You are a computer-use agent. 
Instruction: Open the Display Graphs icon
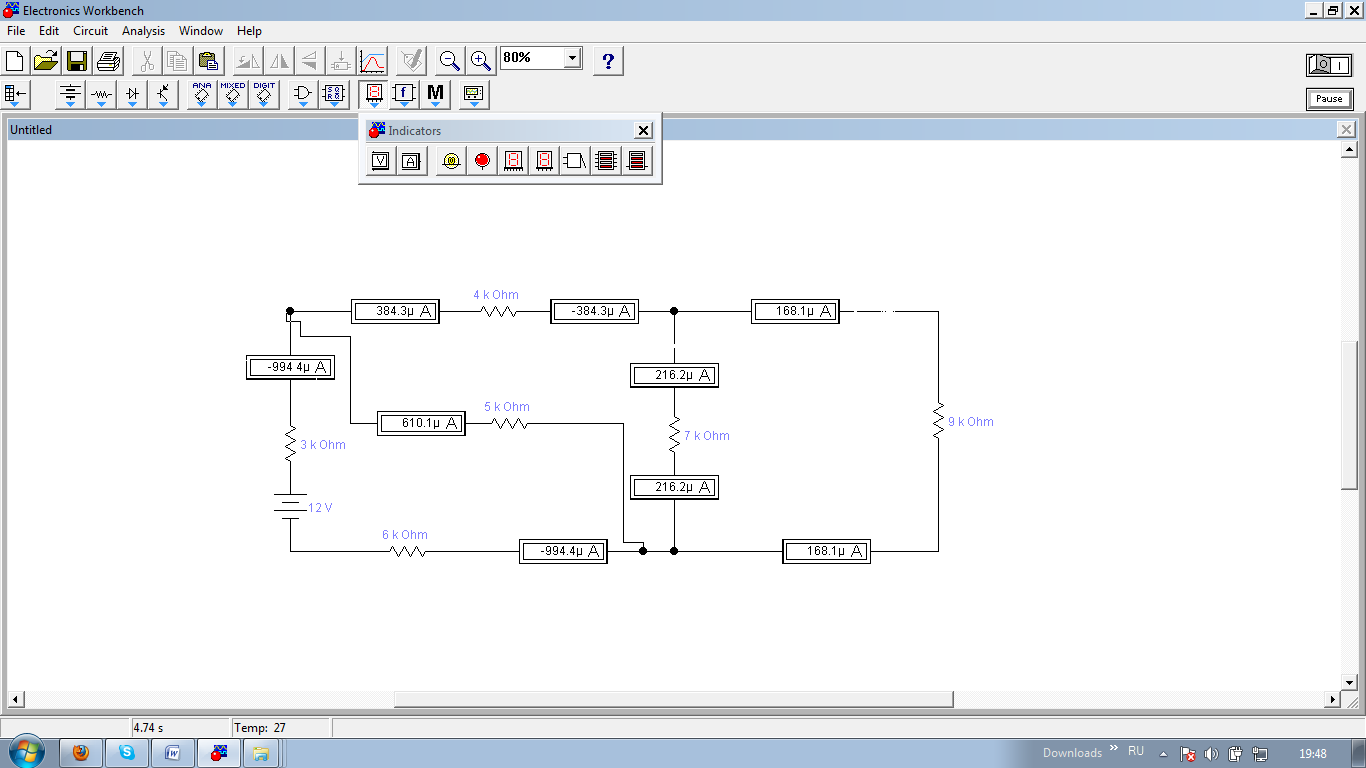click(372, 61)
